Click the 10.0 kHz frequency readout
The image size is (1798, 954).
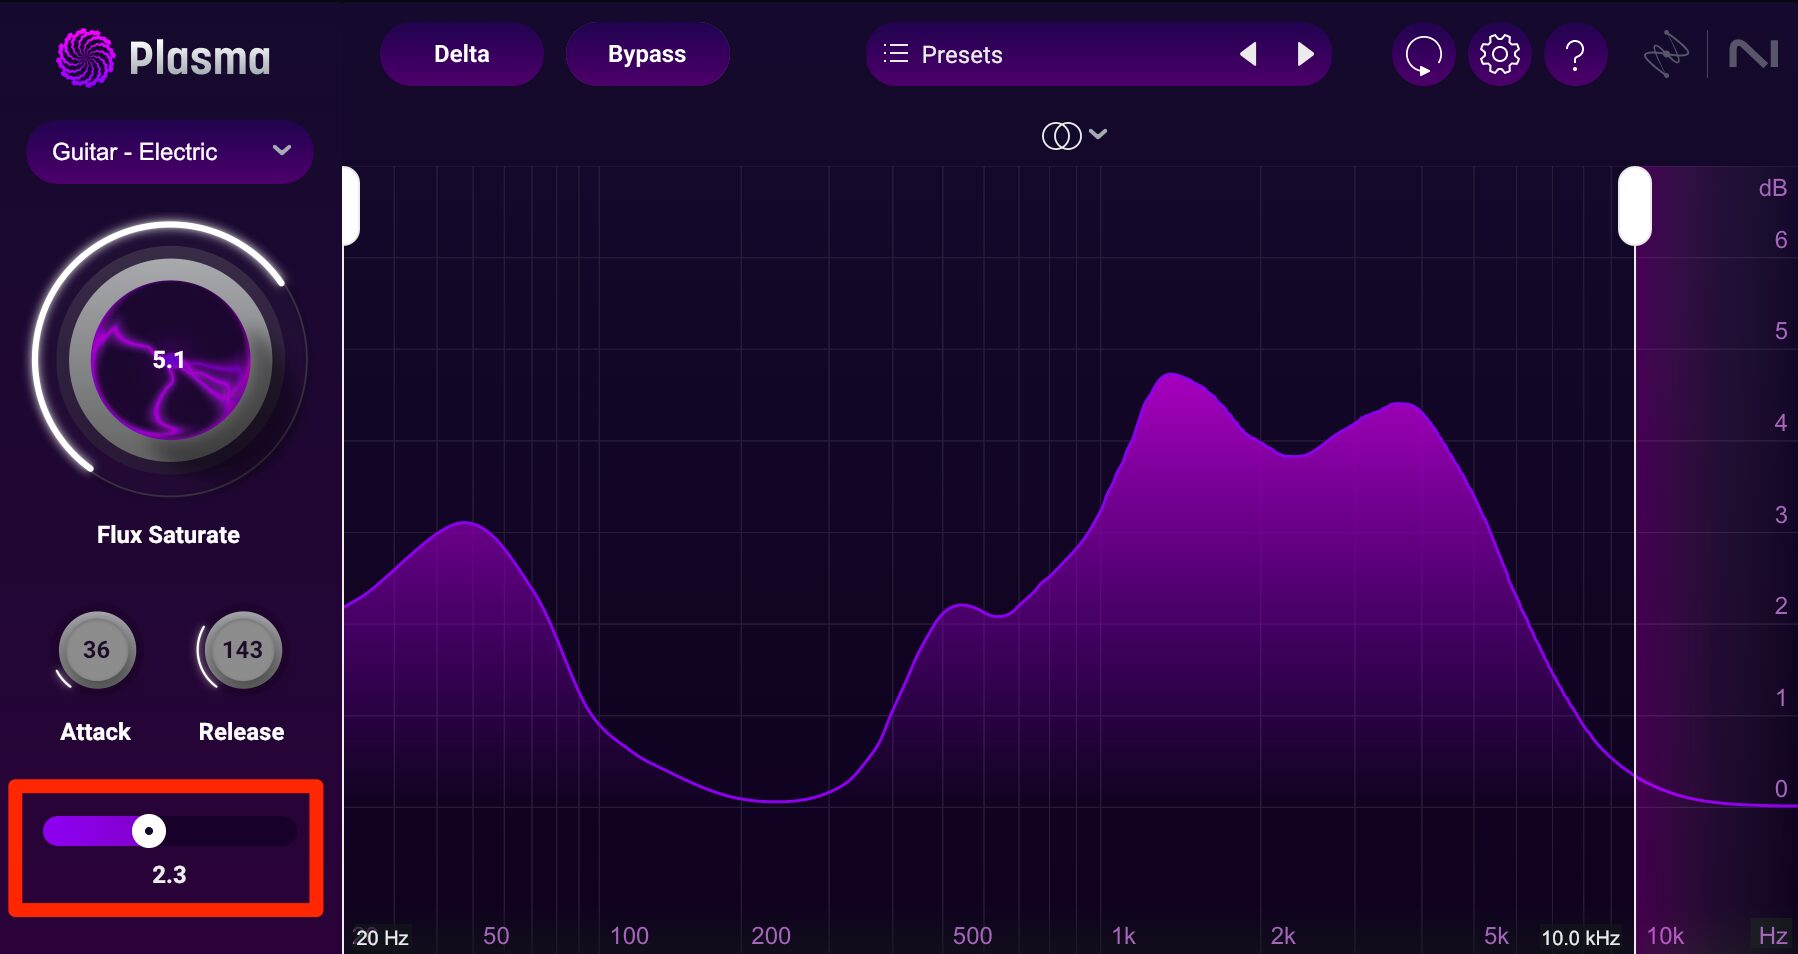[x=1580, y=938]
